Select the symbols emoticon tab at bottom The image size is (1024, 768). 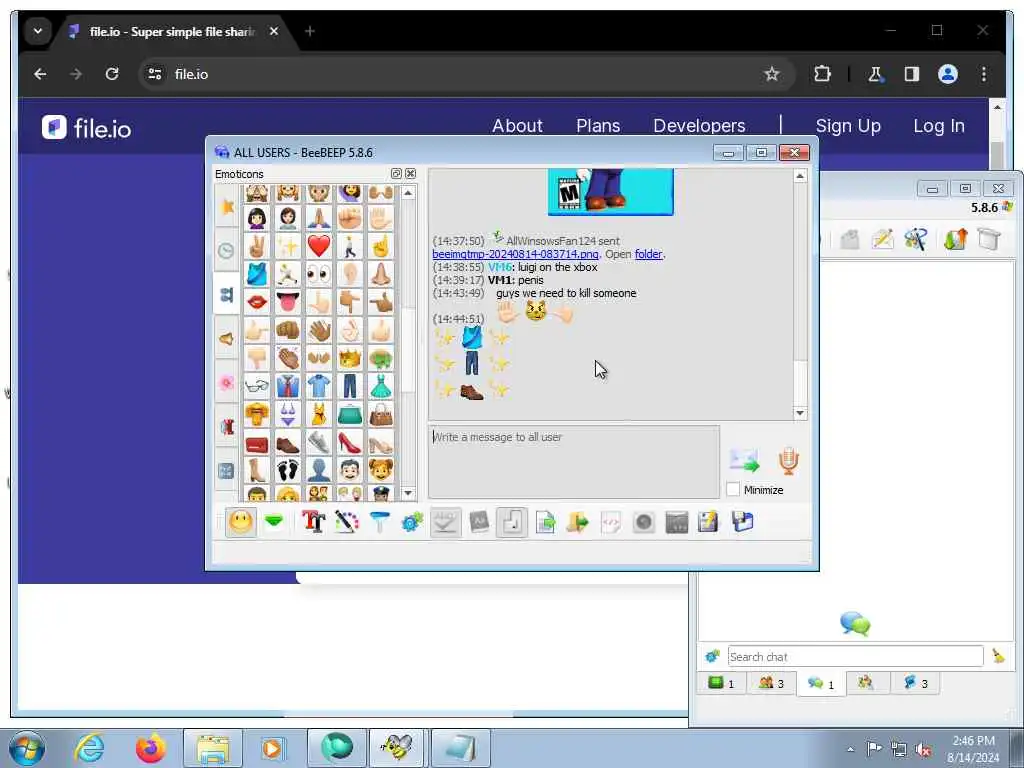point(227,471)
